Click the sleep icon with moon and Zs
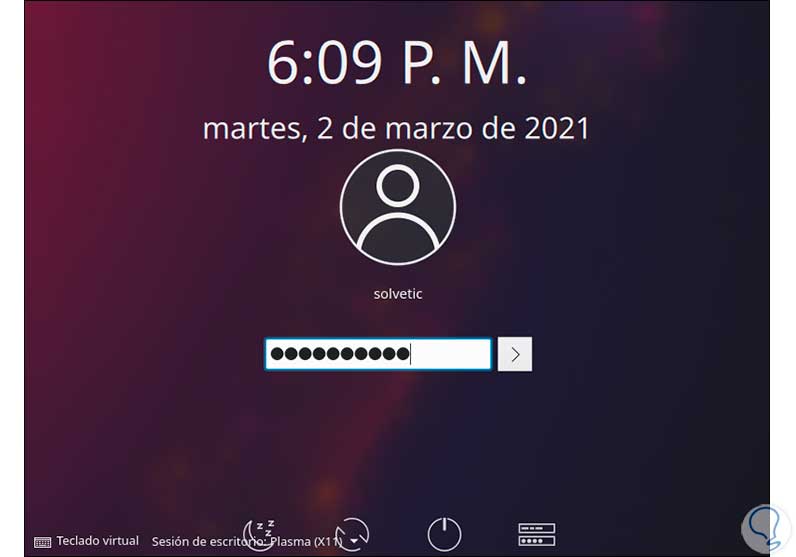This screenshot has width=796, height=557. tap(259, 534)
